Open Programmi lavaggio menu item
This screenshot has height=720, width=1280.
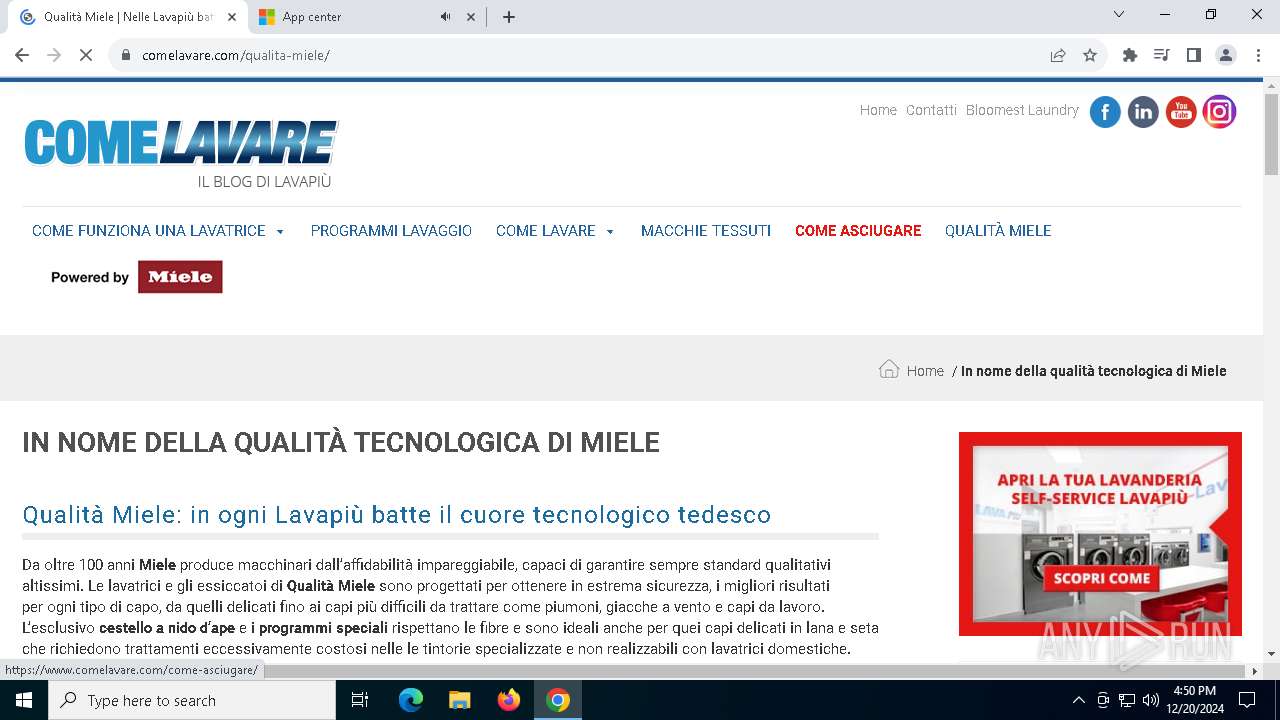391,231
